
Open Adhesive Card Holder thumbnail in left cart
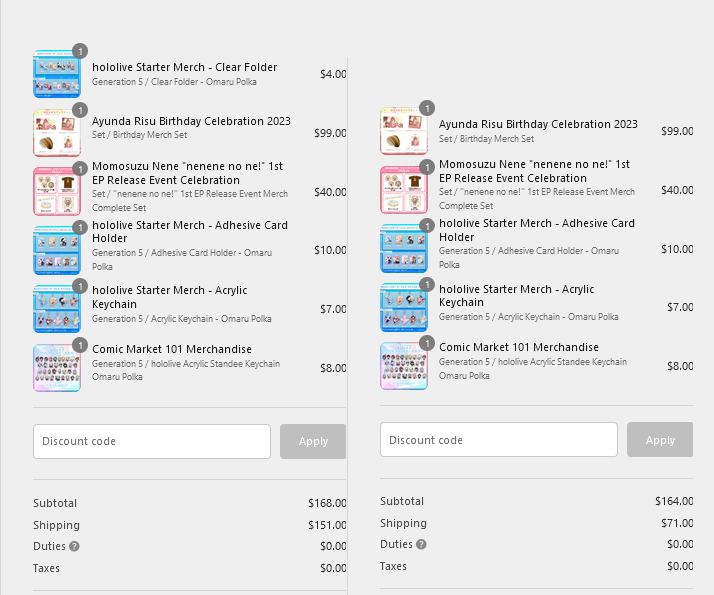(57, 250)
